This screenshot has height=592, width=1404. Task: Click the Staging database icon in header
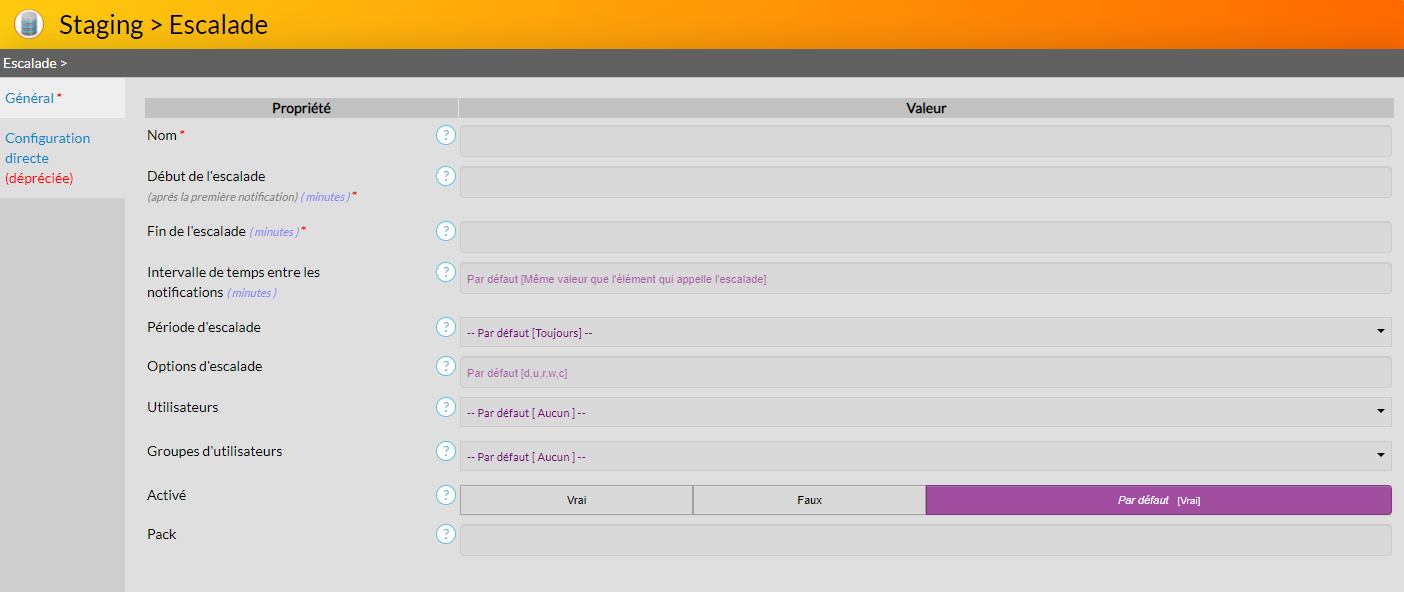[30, 24]
